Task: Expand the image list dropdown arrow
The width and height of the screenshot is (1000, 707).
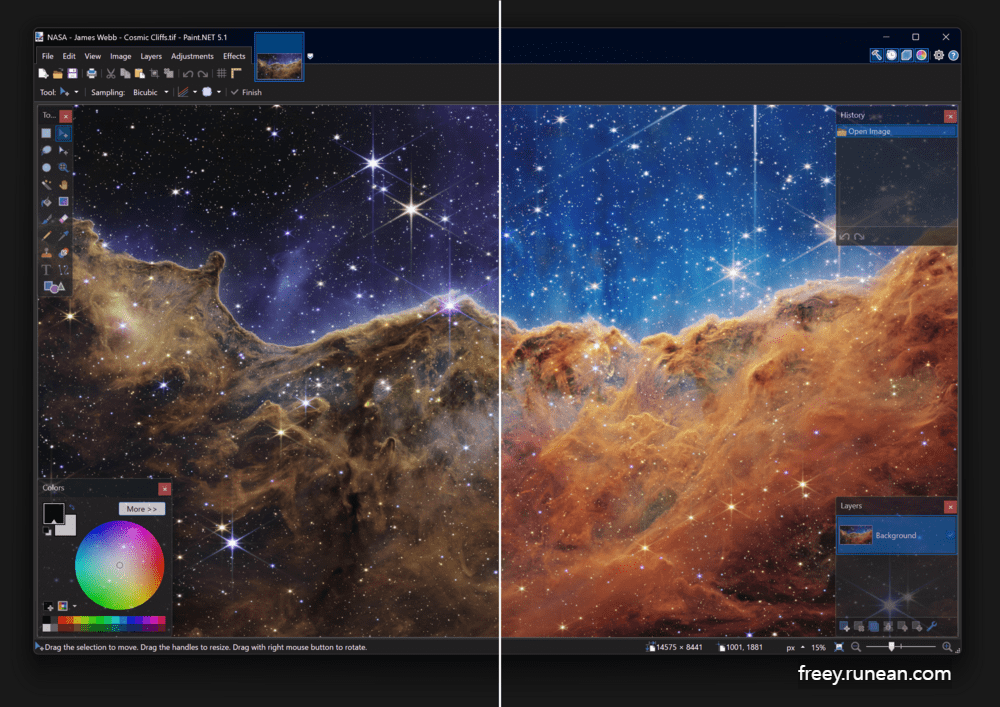Action: click(x=311, y=56)
